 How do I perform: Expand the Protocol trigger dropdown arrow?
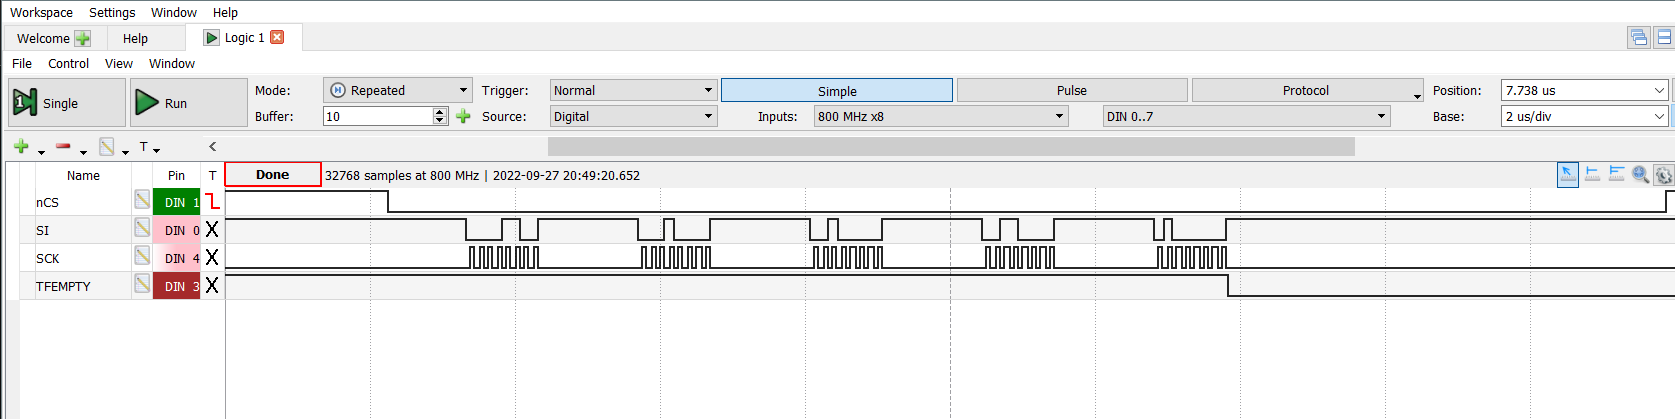coord(1417,96)
